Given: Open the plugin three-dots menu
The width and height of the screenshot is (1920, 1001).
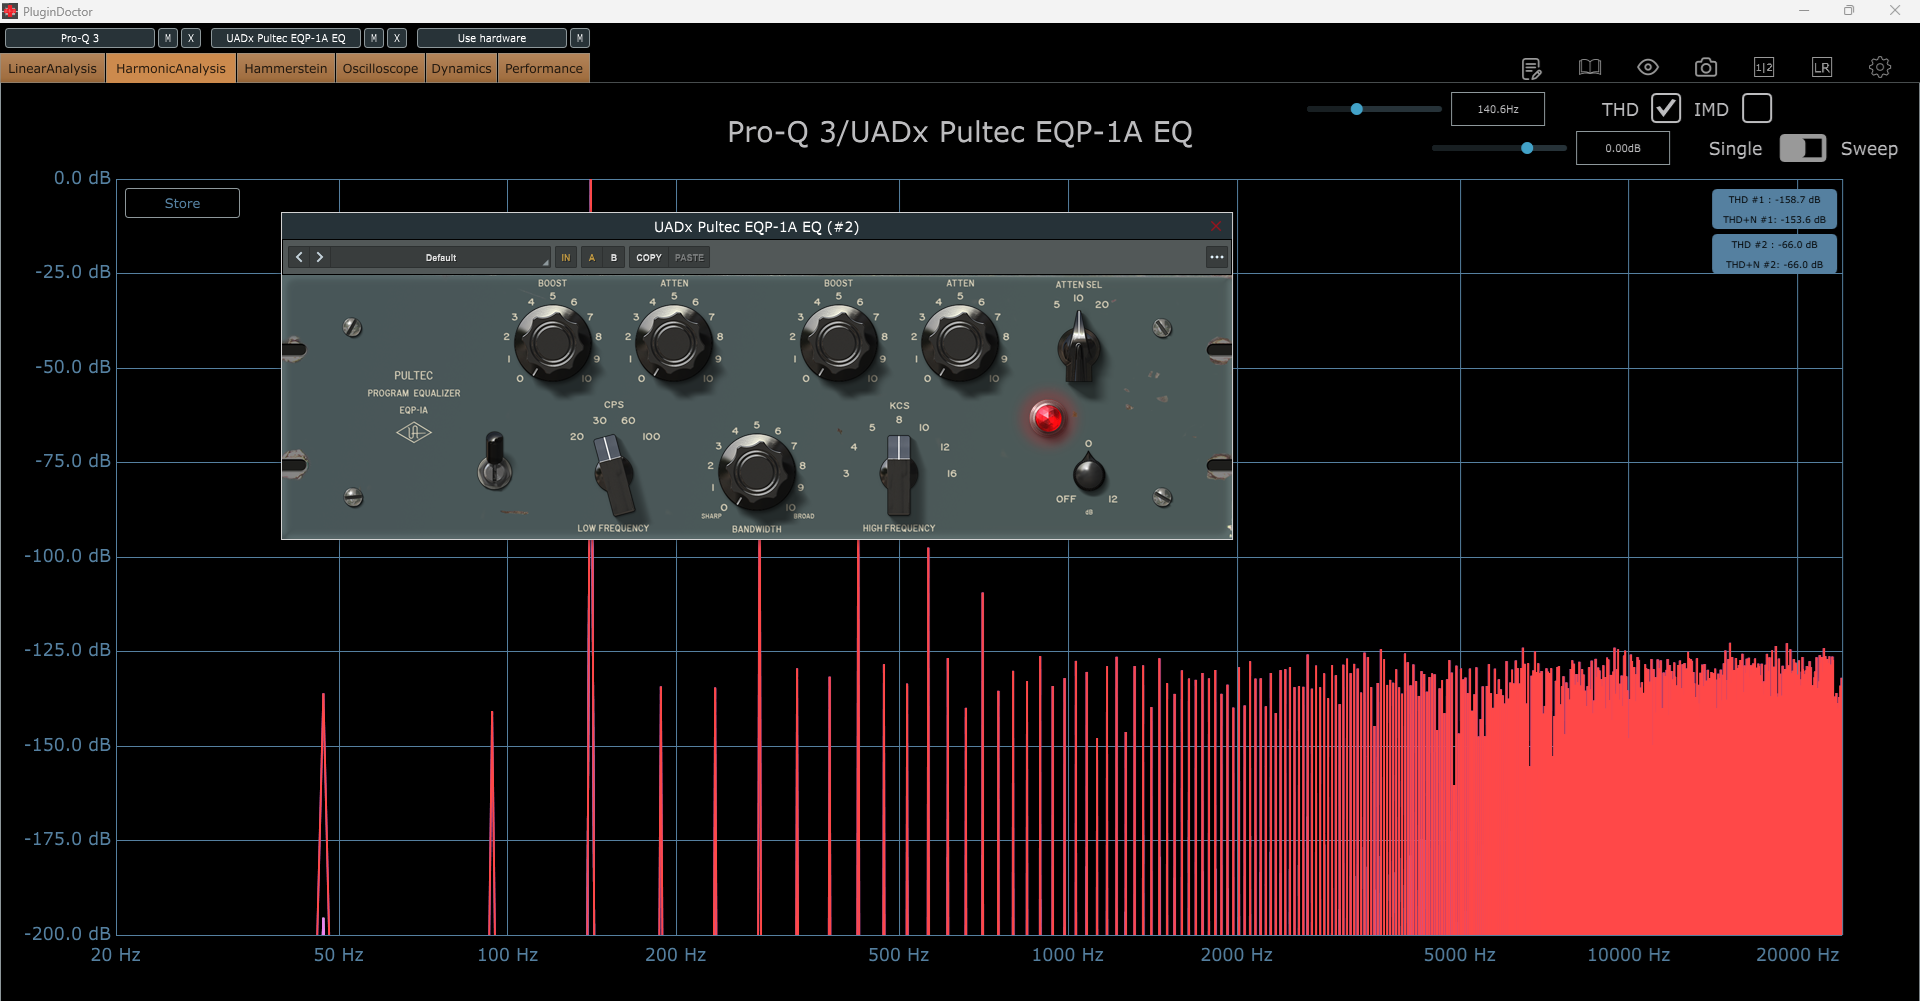Looking at the screenshot, I should (x=1217, y=257).
